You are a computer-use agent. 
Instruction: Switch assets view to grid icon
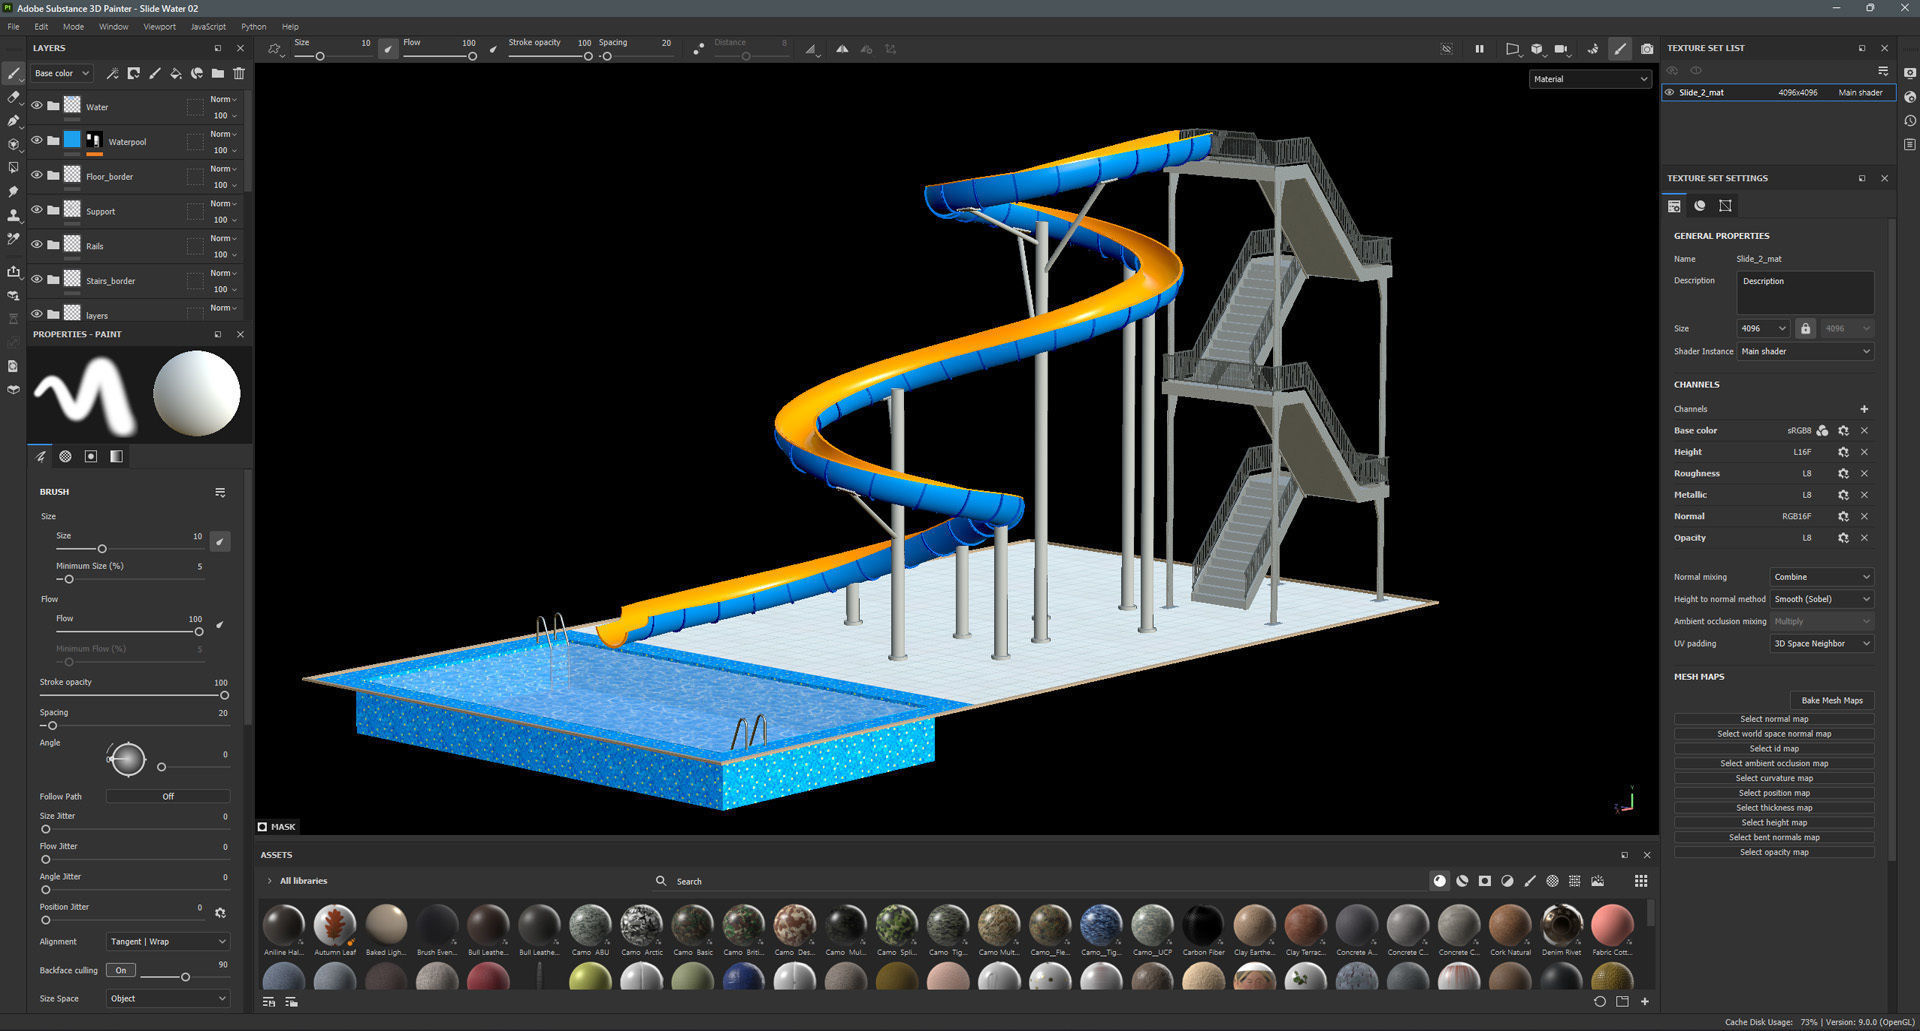coord(1641,881)
